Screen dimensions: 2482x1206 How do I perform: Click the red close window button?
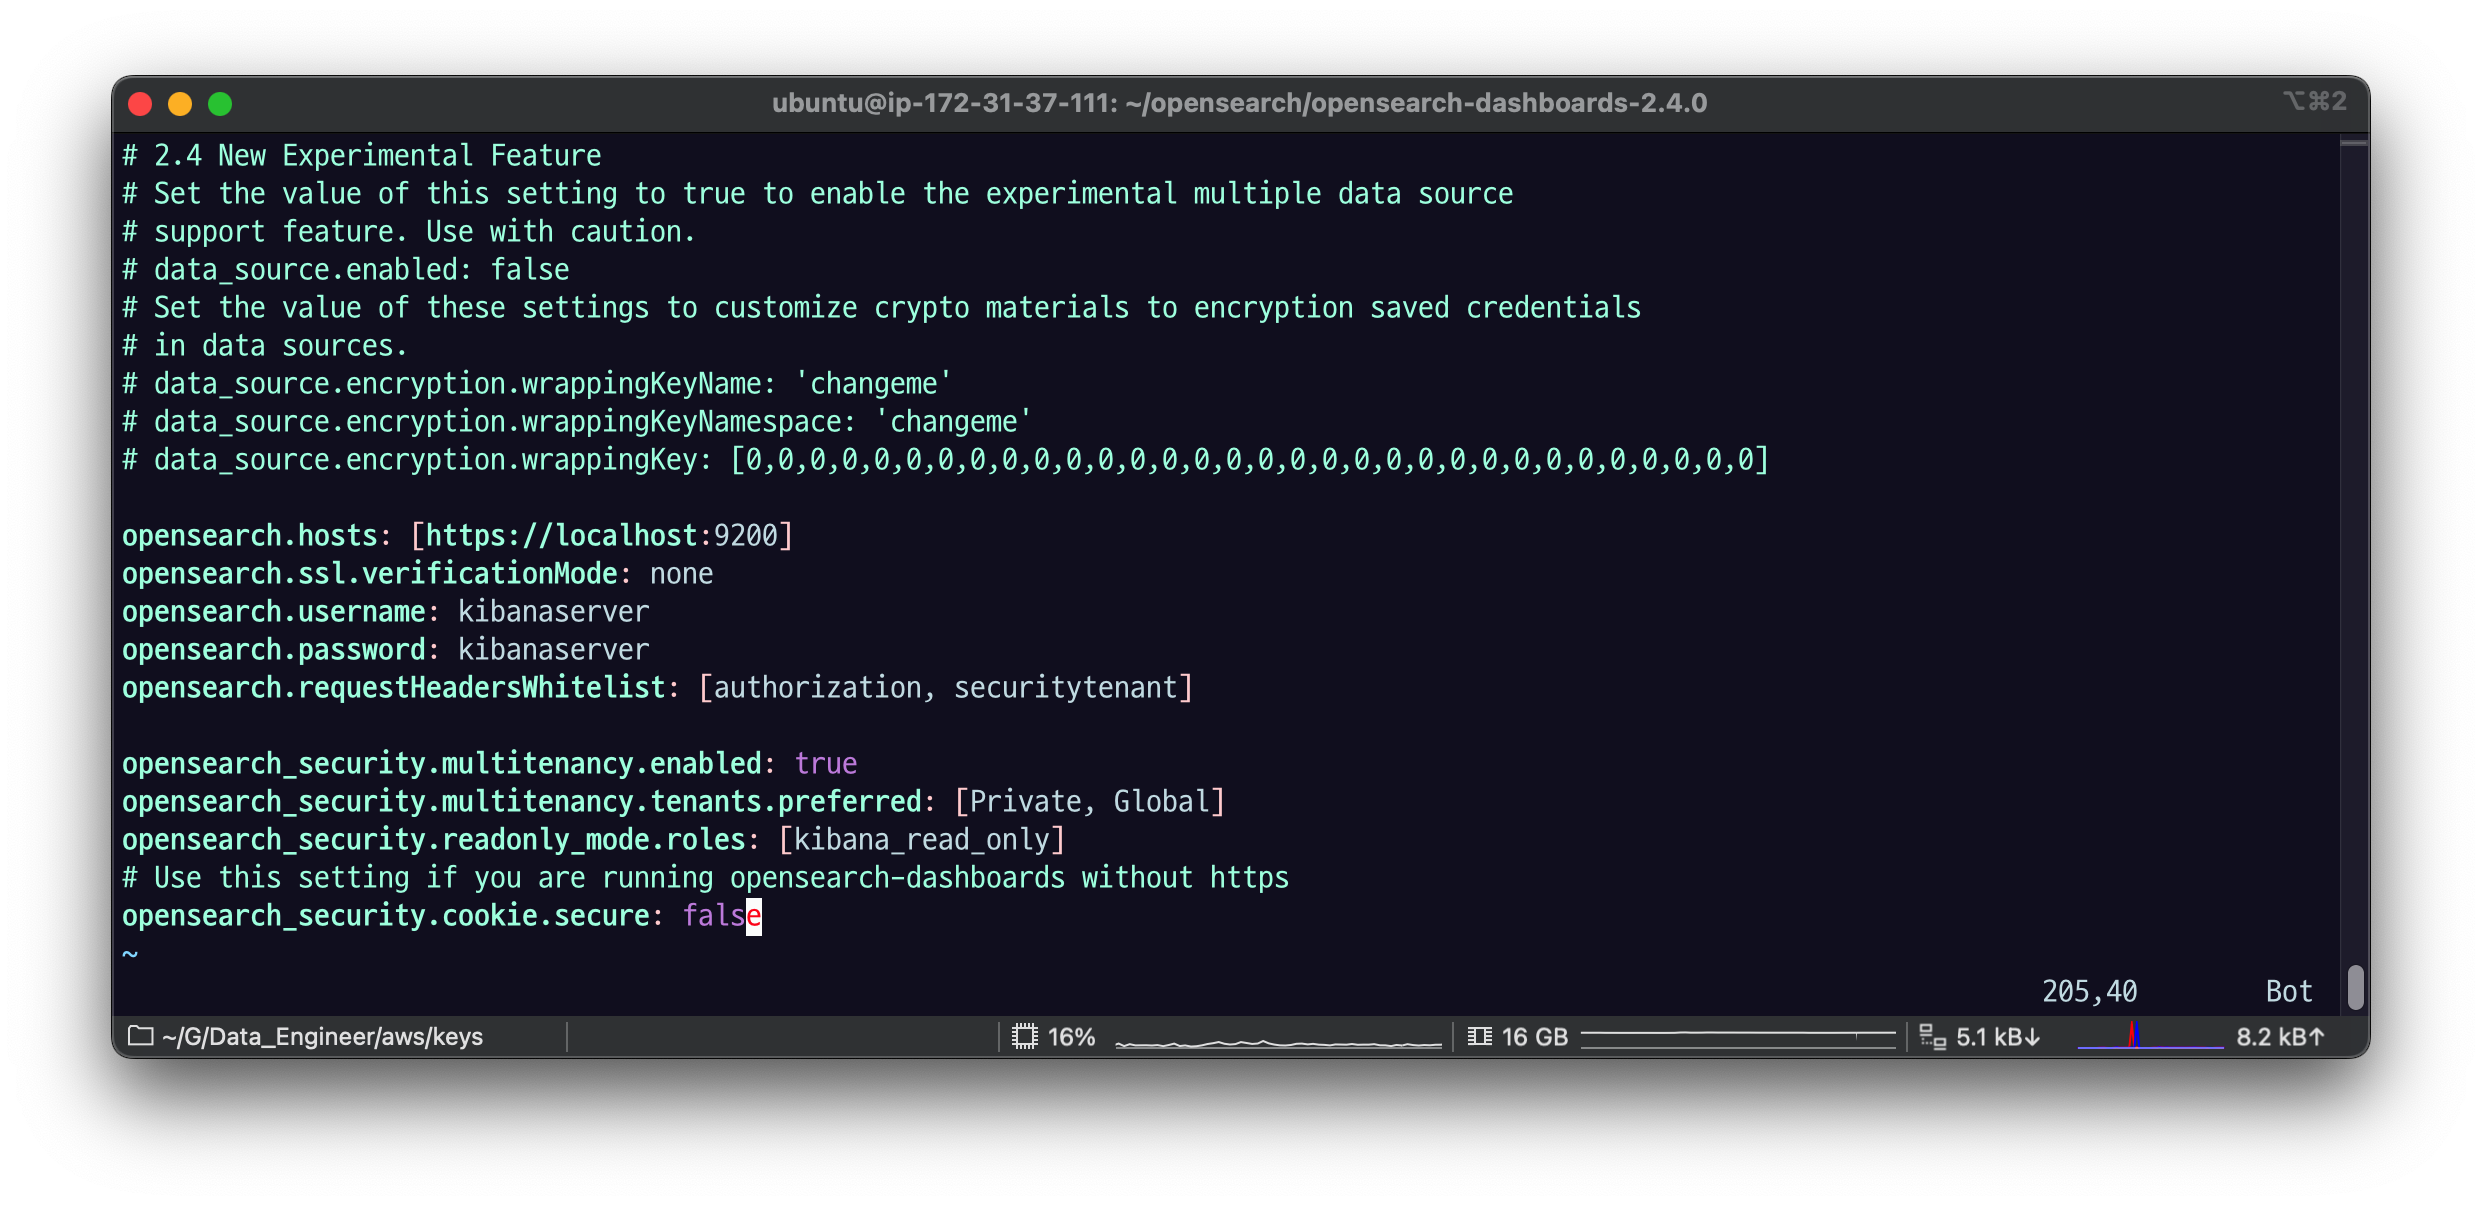140,104
